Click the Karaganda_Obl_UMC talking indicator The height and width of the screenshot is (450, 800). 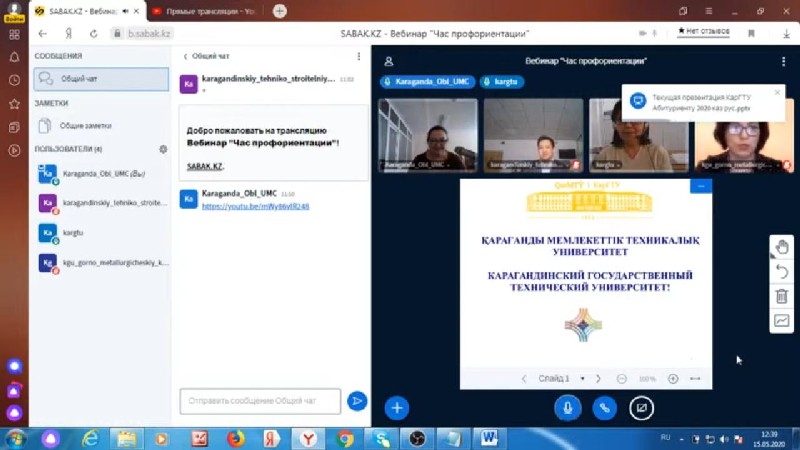[x=428, y=82]
